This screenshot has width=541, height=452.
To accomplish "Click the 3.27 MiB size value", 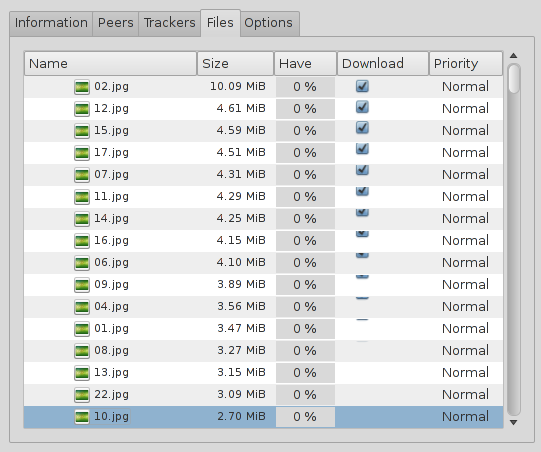I will (241, 351).
